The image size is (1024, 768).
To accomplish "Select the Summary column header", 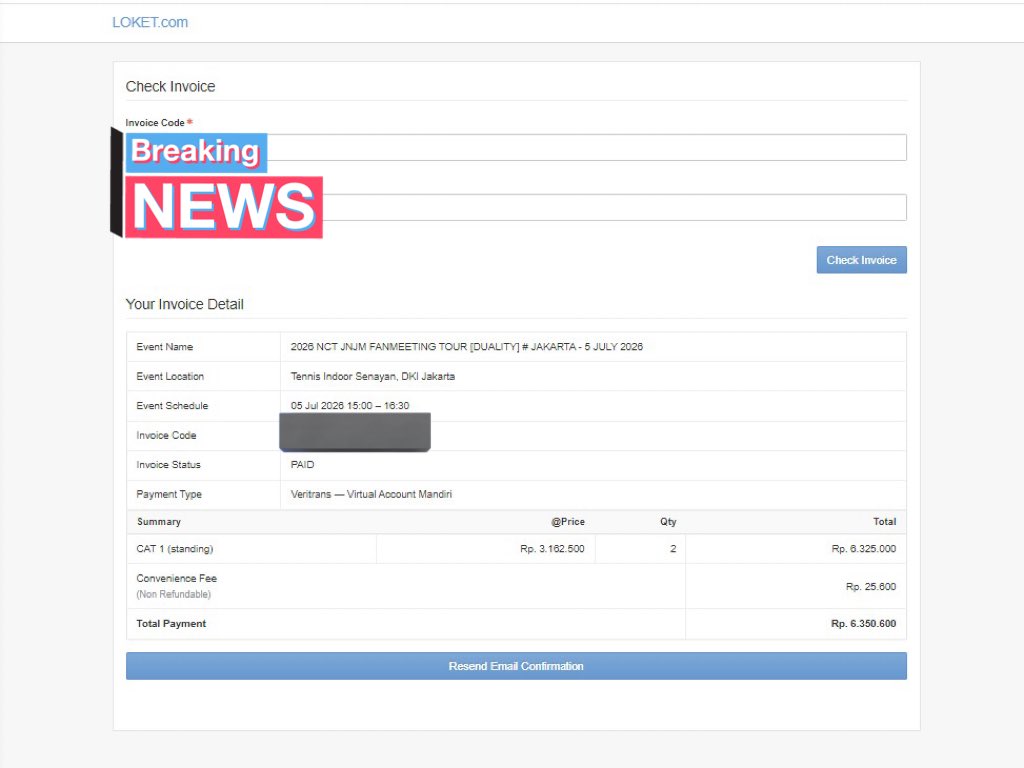I will [159, 522].
